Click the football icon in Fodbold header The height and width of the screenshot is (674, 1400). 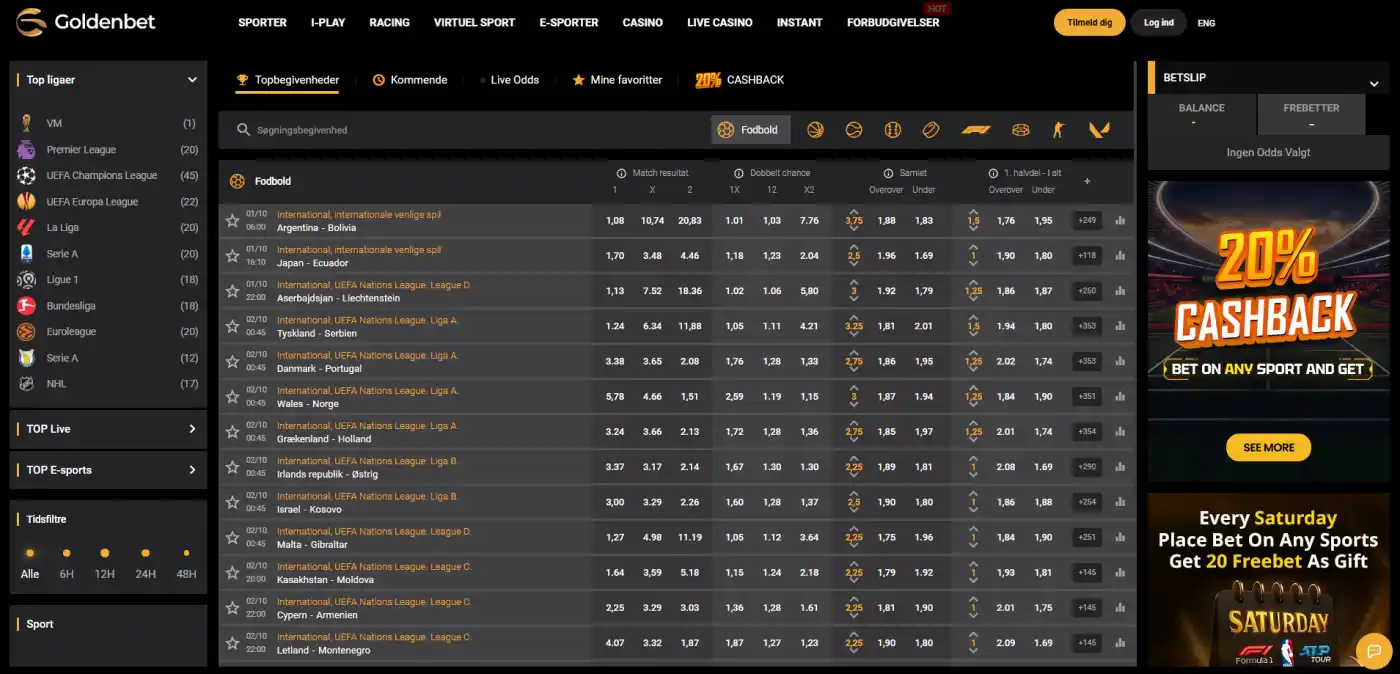(237, 181)
